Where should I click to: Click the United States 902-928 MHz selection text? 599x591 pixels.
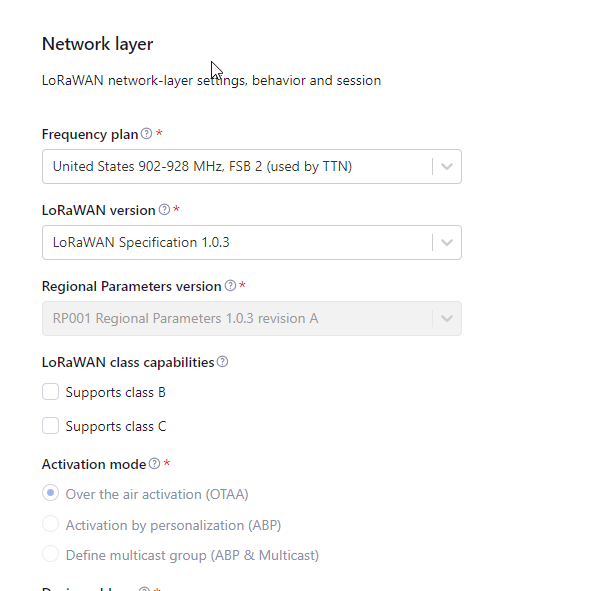pyautogui.click(x=202, y=167)
